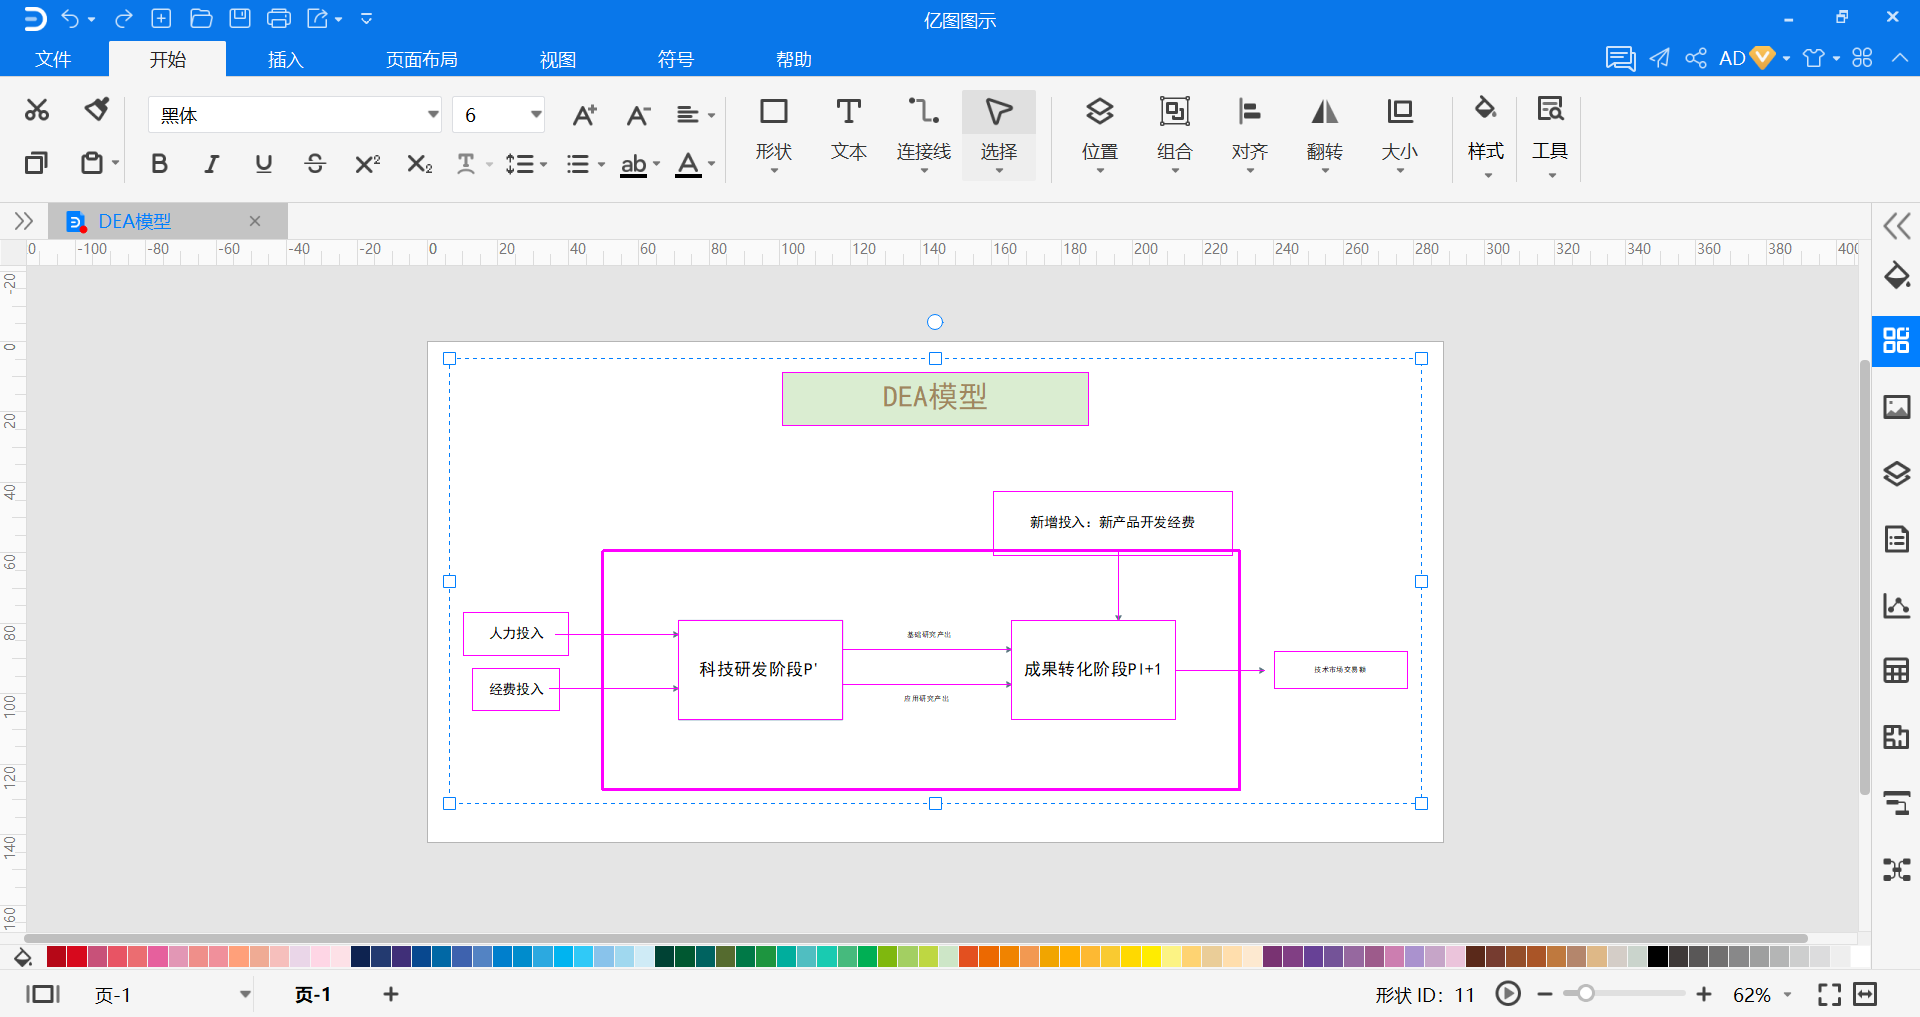This screenshot has height=1017, width=1920.
Task: Switch to the 视图 view tab
Action: 557,59
